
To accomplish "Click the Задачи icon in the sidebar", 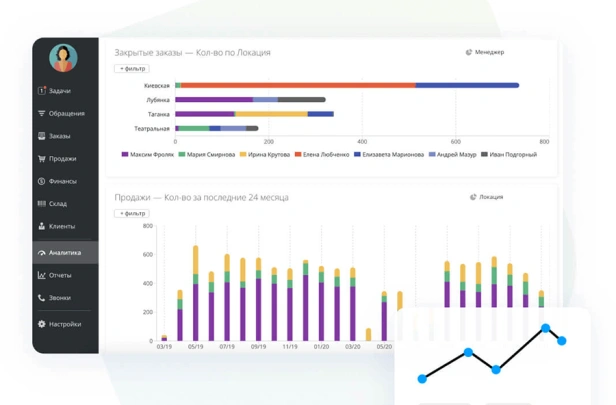I will click(x=41, y=91).
